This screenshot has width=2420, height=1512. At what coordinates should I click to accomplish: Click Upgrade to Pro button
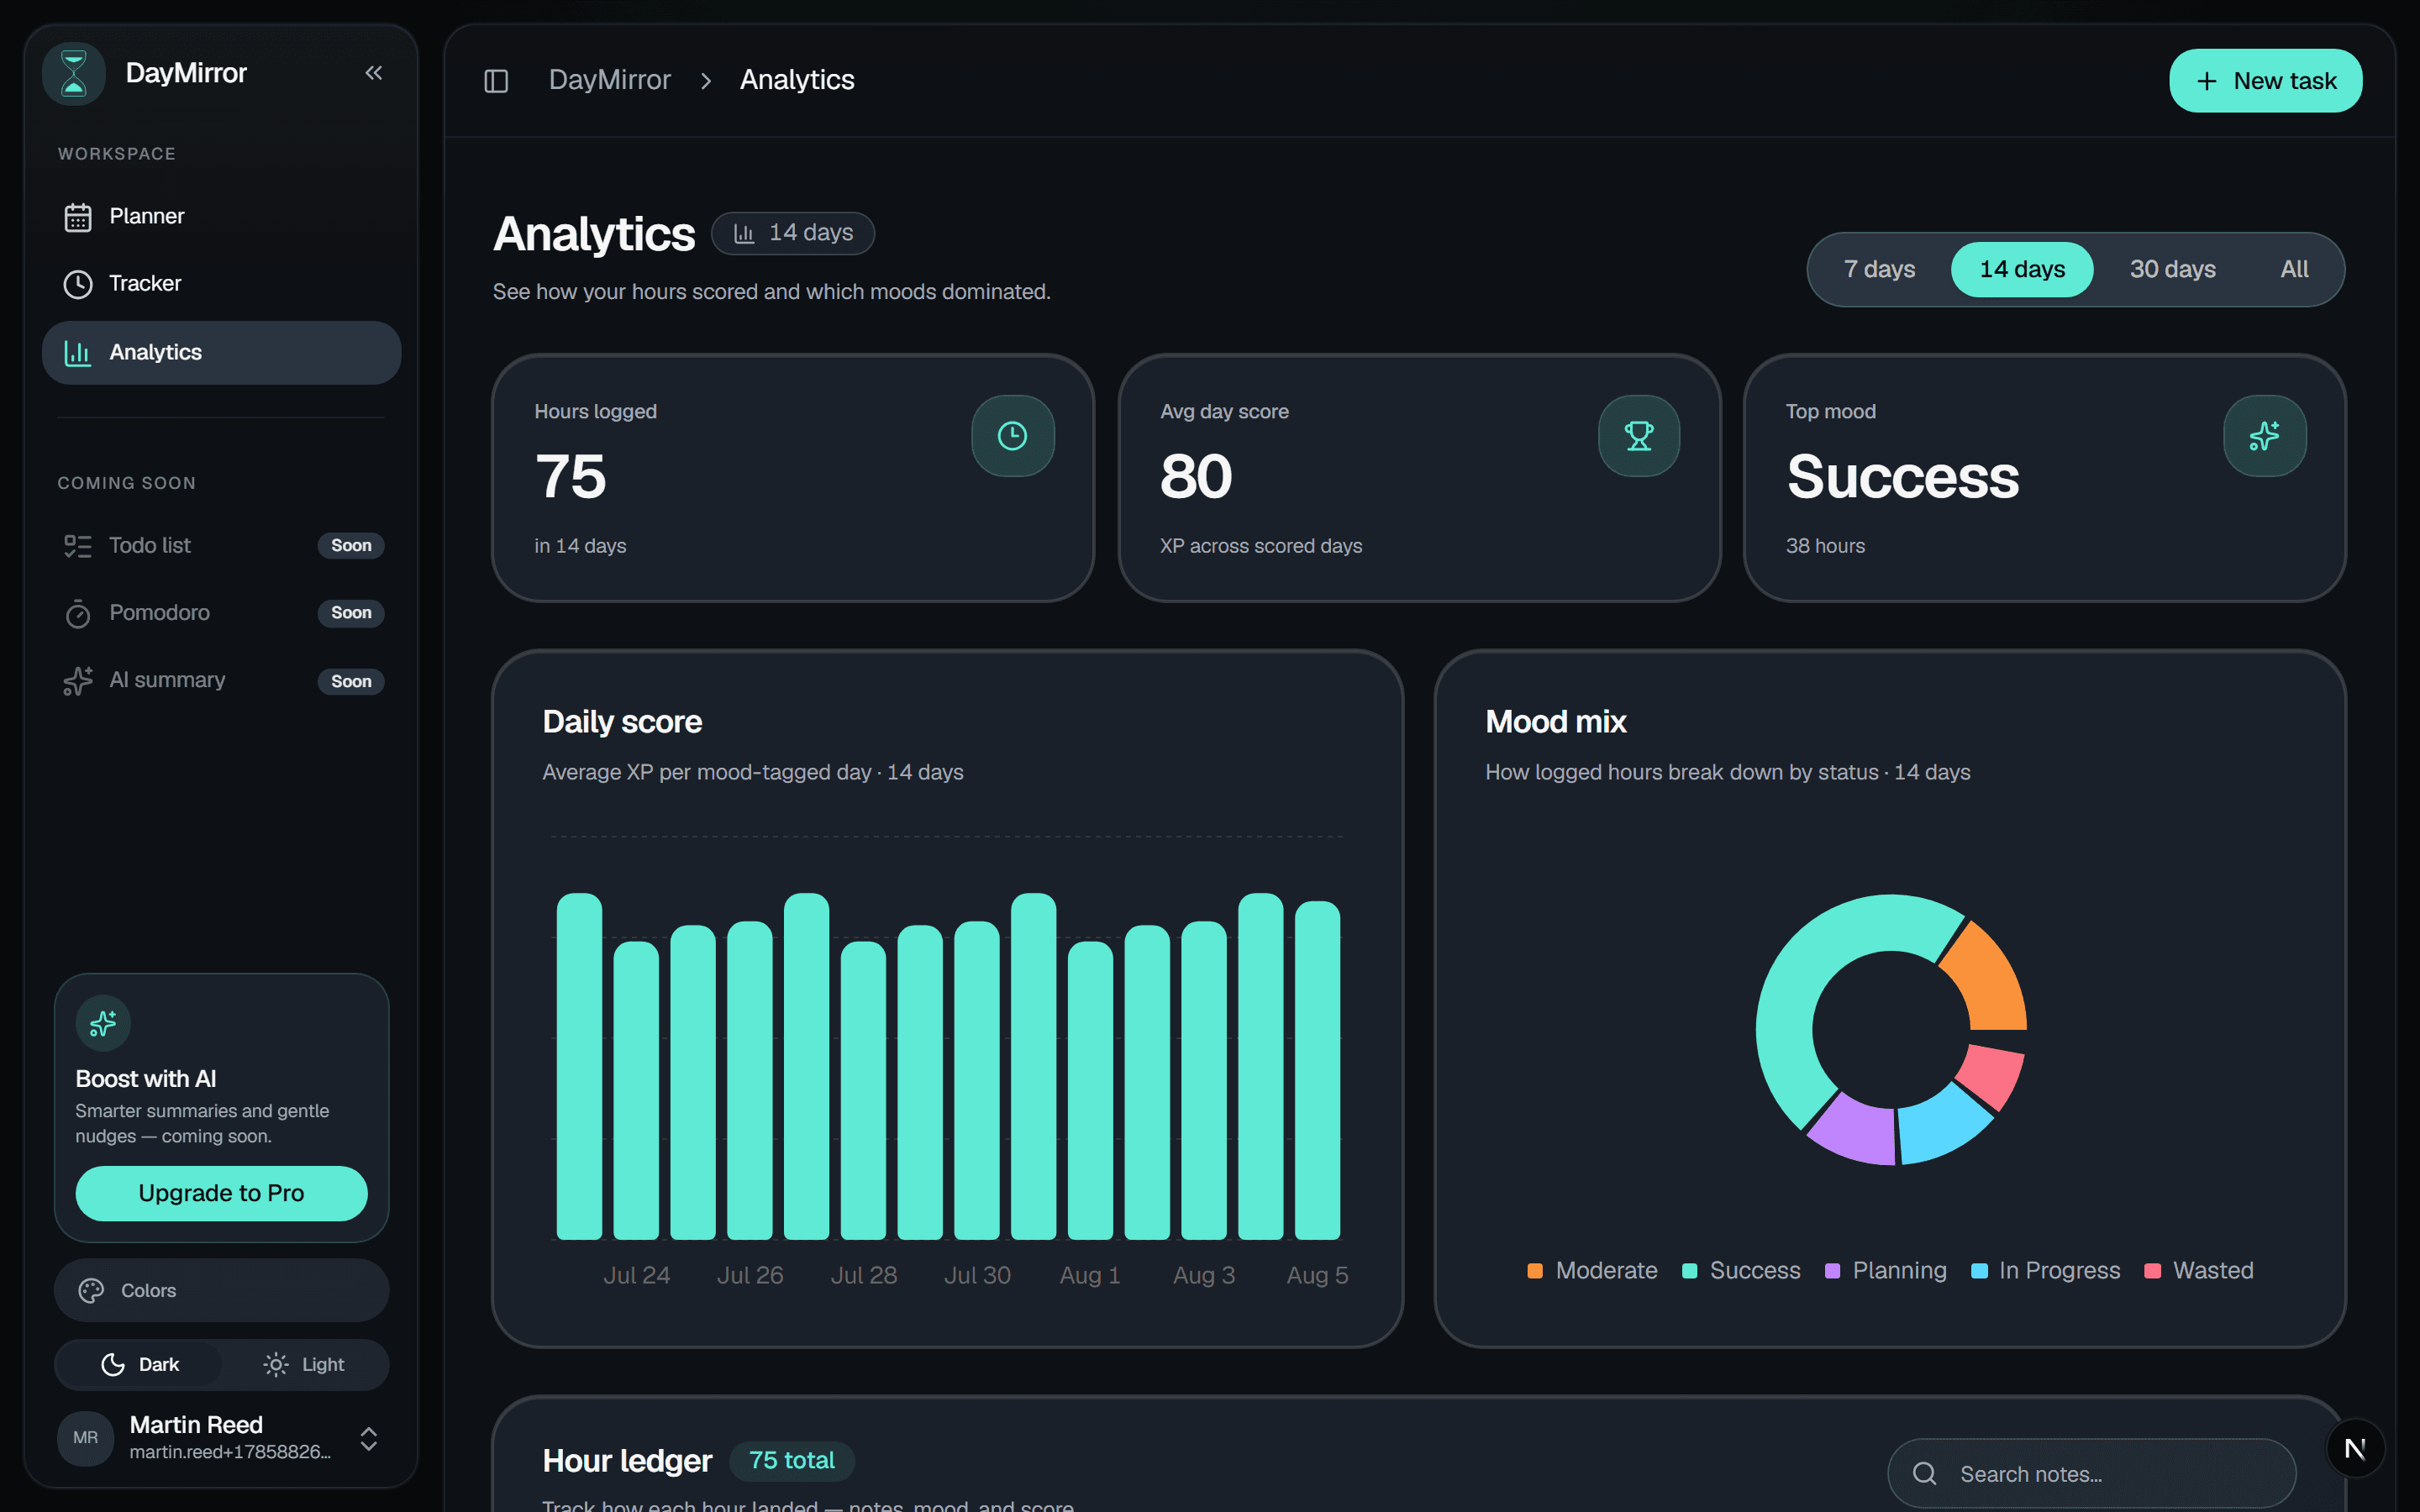point(221,1193)
